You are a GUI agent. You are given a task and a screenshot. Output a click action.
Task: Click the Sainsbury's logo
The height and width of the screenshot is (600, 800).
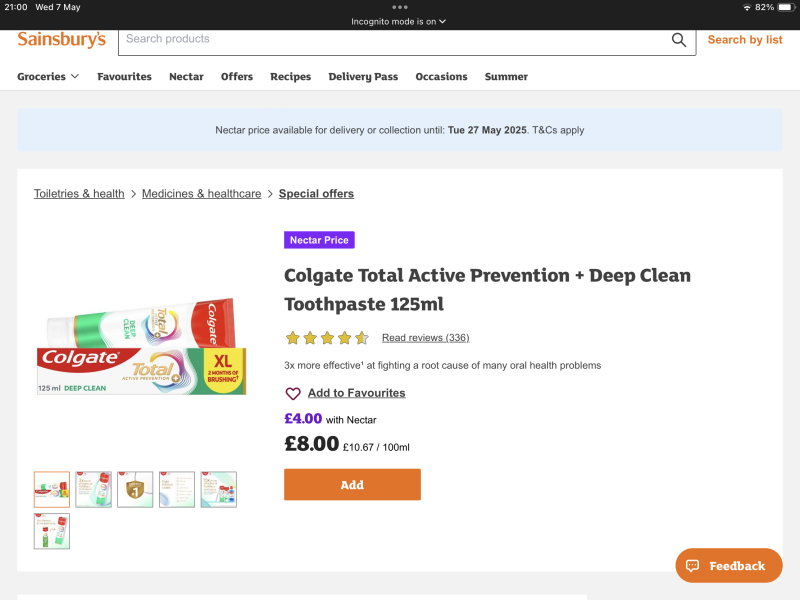62,40
